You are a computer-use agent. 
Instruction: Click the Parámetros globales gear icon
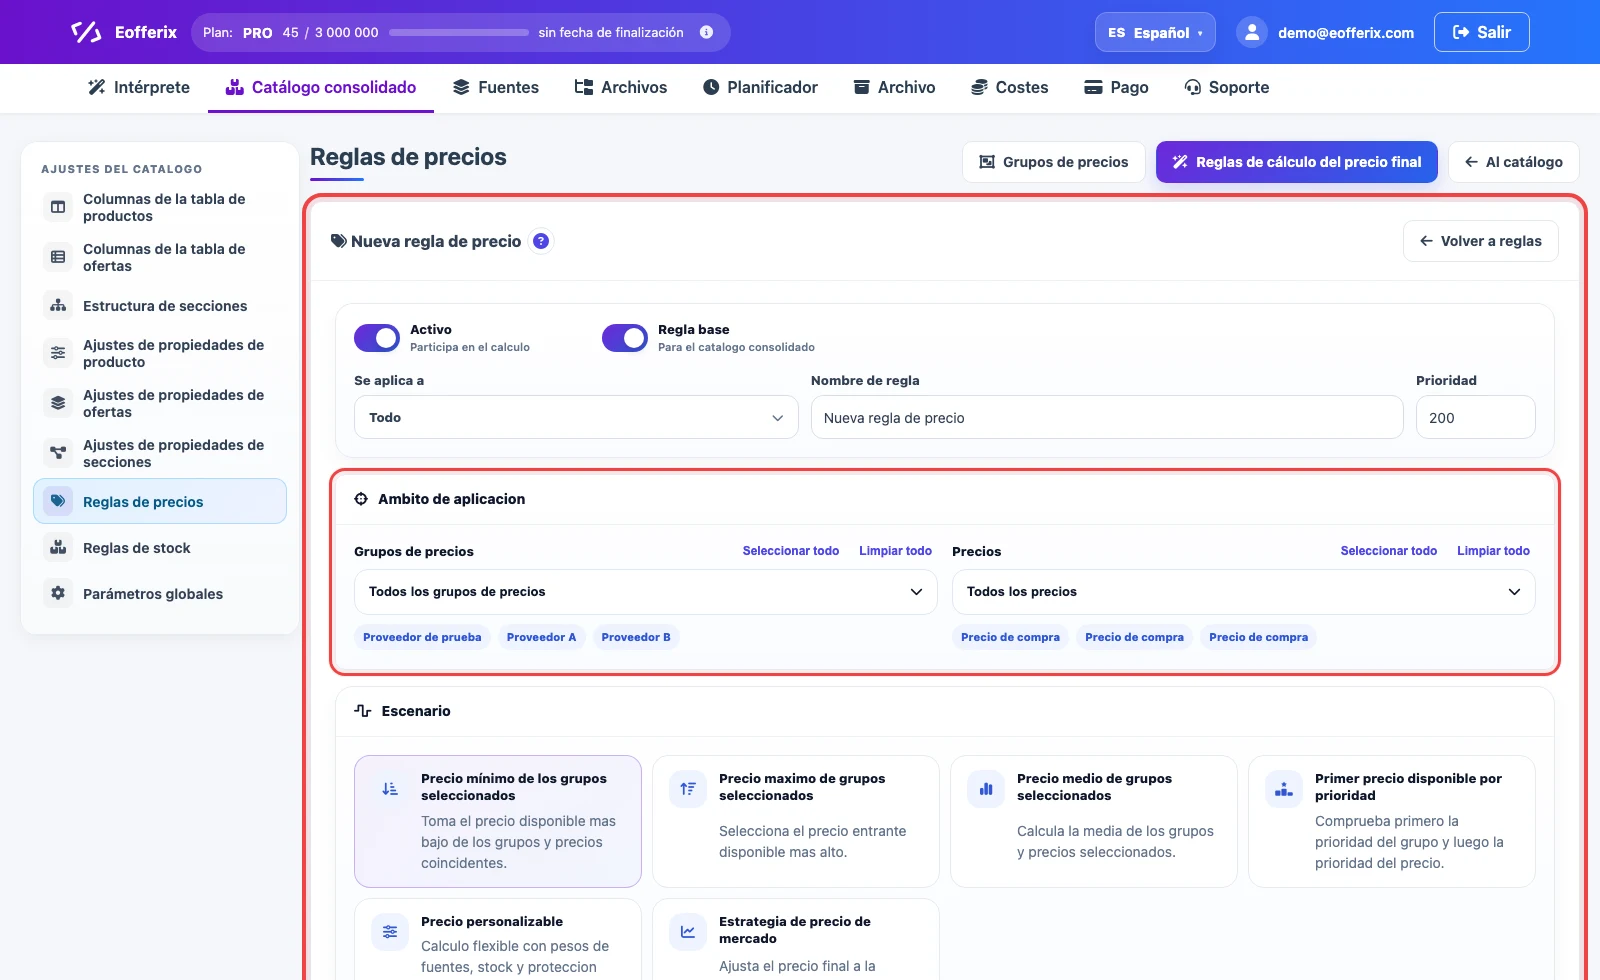(x=58, y=594)
